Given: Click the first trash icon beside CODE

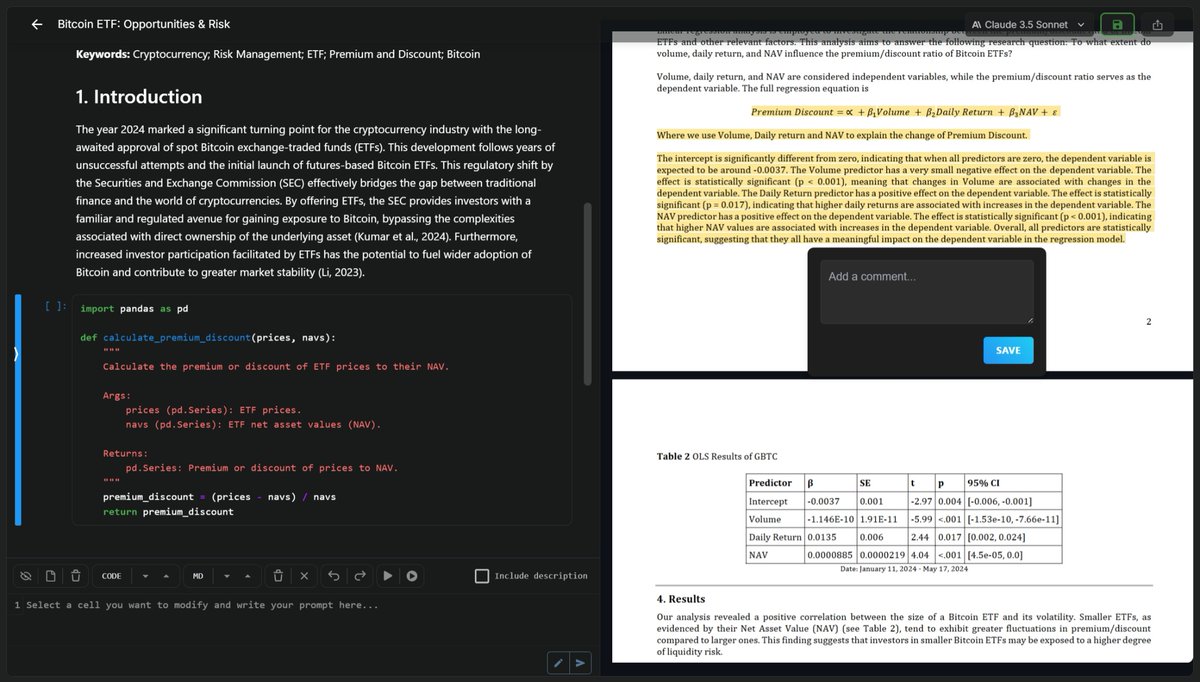Looking at the screenshot, I should pos(76,576).
